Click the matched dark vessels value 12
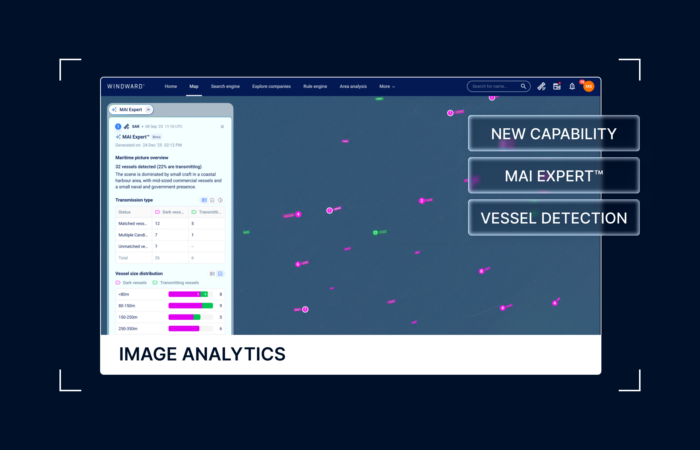This screenshot has width=700, height=450. click(157, 223)
